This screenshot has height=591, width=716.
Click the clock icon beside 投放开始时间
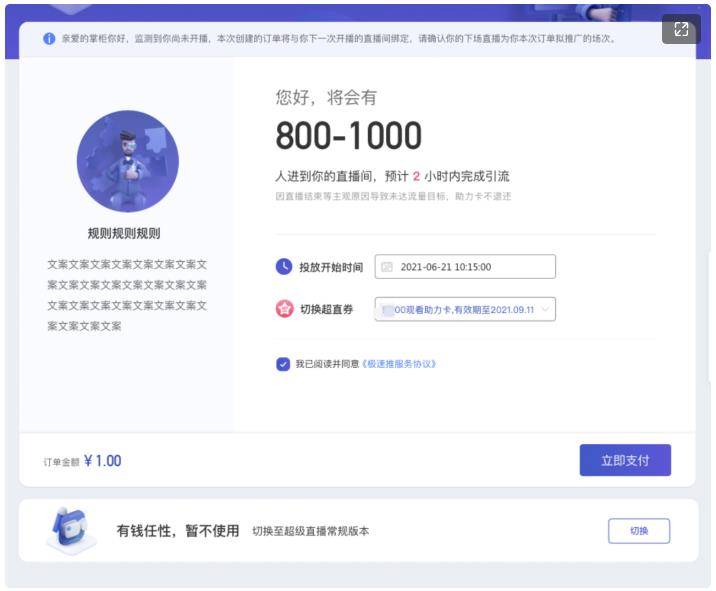click(x=284, y=266)
